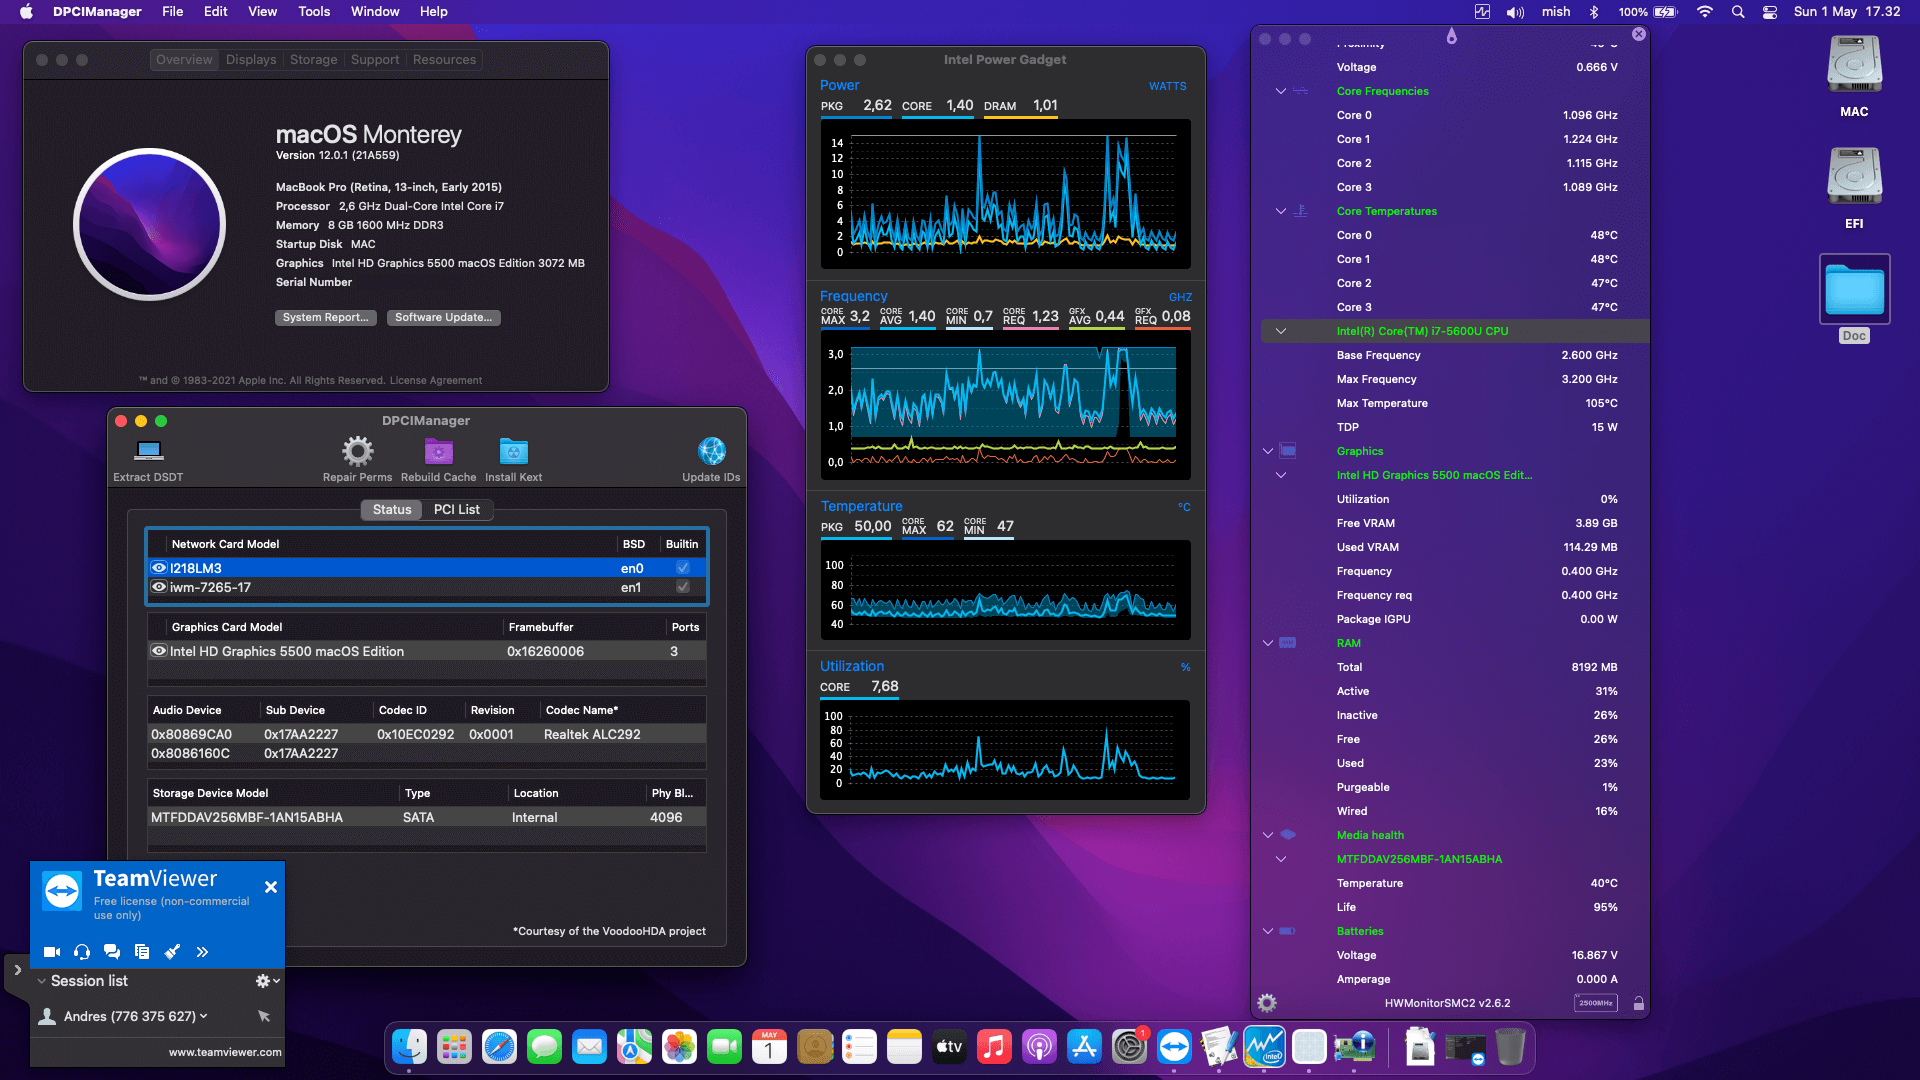Click TeamViewer whiteboard brush icon
Viewport: 1920px width, 1080px height.
(x=172, y=952)
